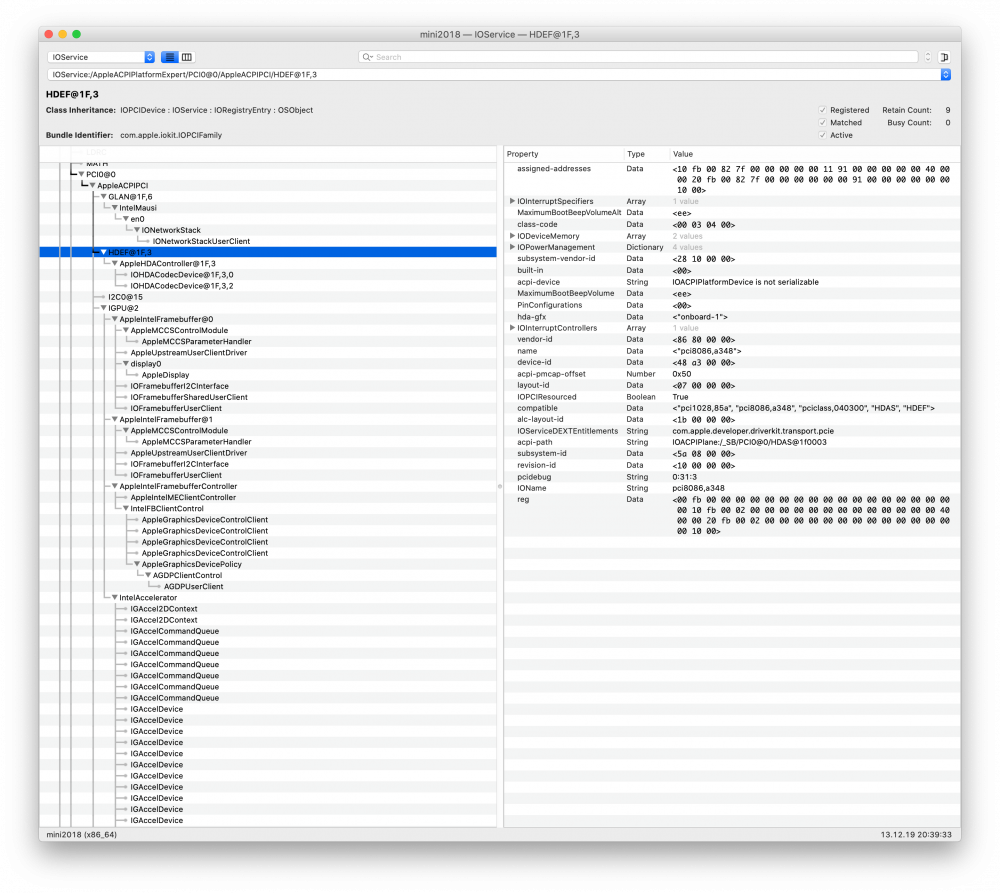Image resolution: width=1000 pixels, height=893 pixels.
Task: Select the AppleDisplay tree entry
Action: (x=165, y=375)
